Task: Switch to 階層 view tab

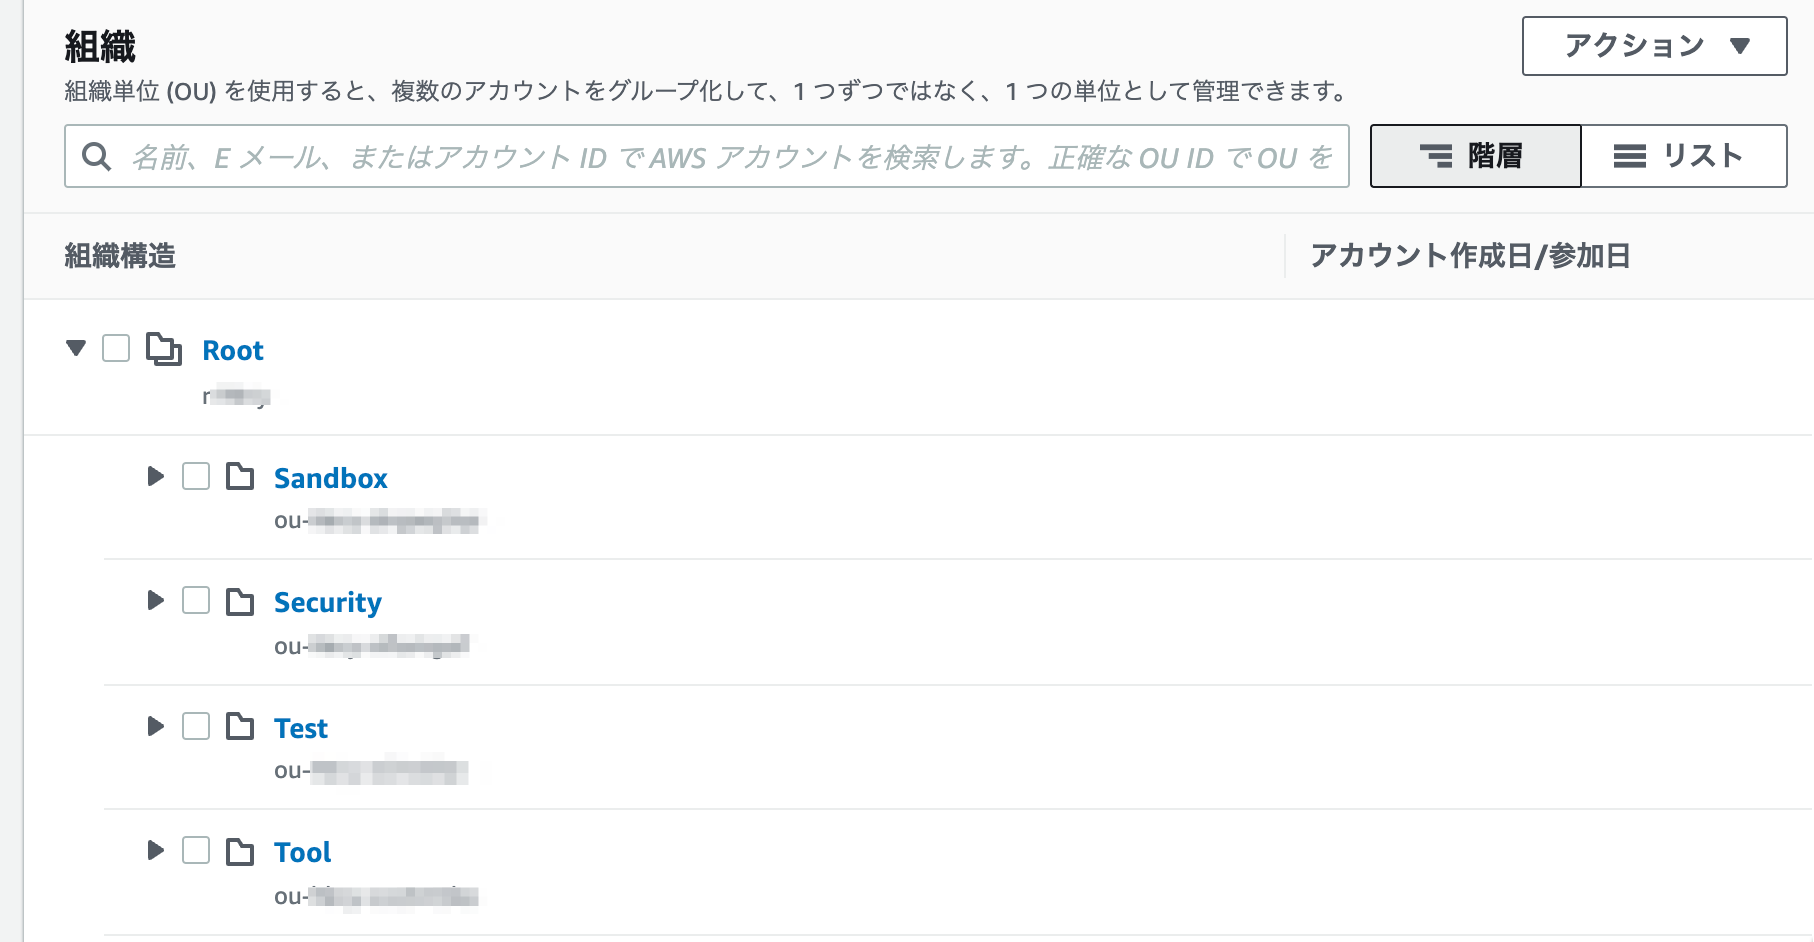Action: [1475, 156]
